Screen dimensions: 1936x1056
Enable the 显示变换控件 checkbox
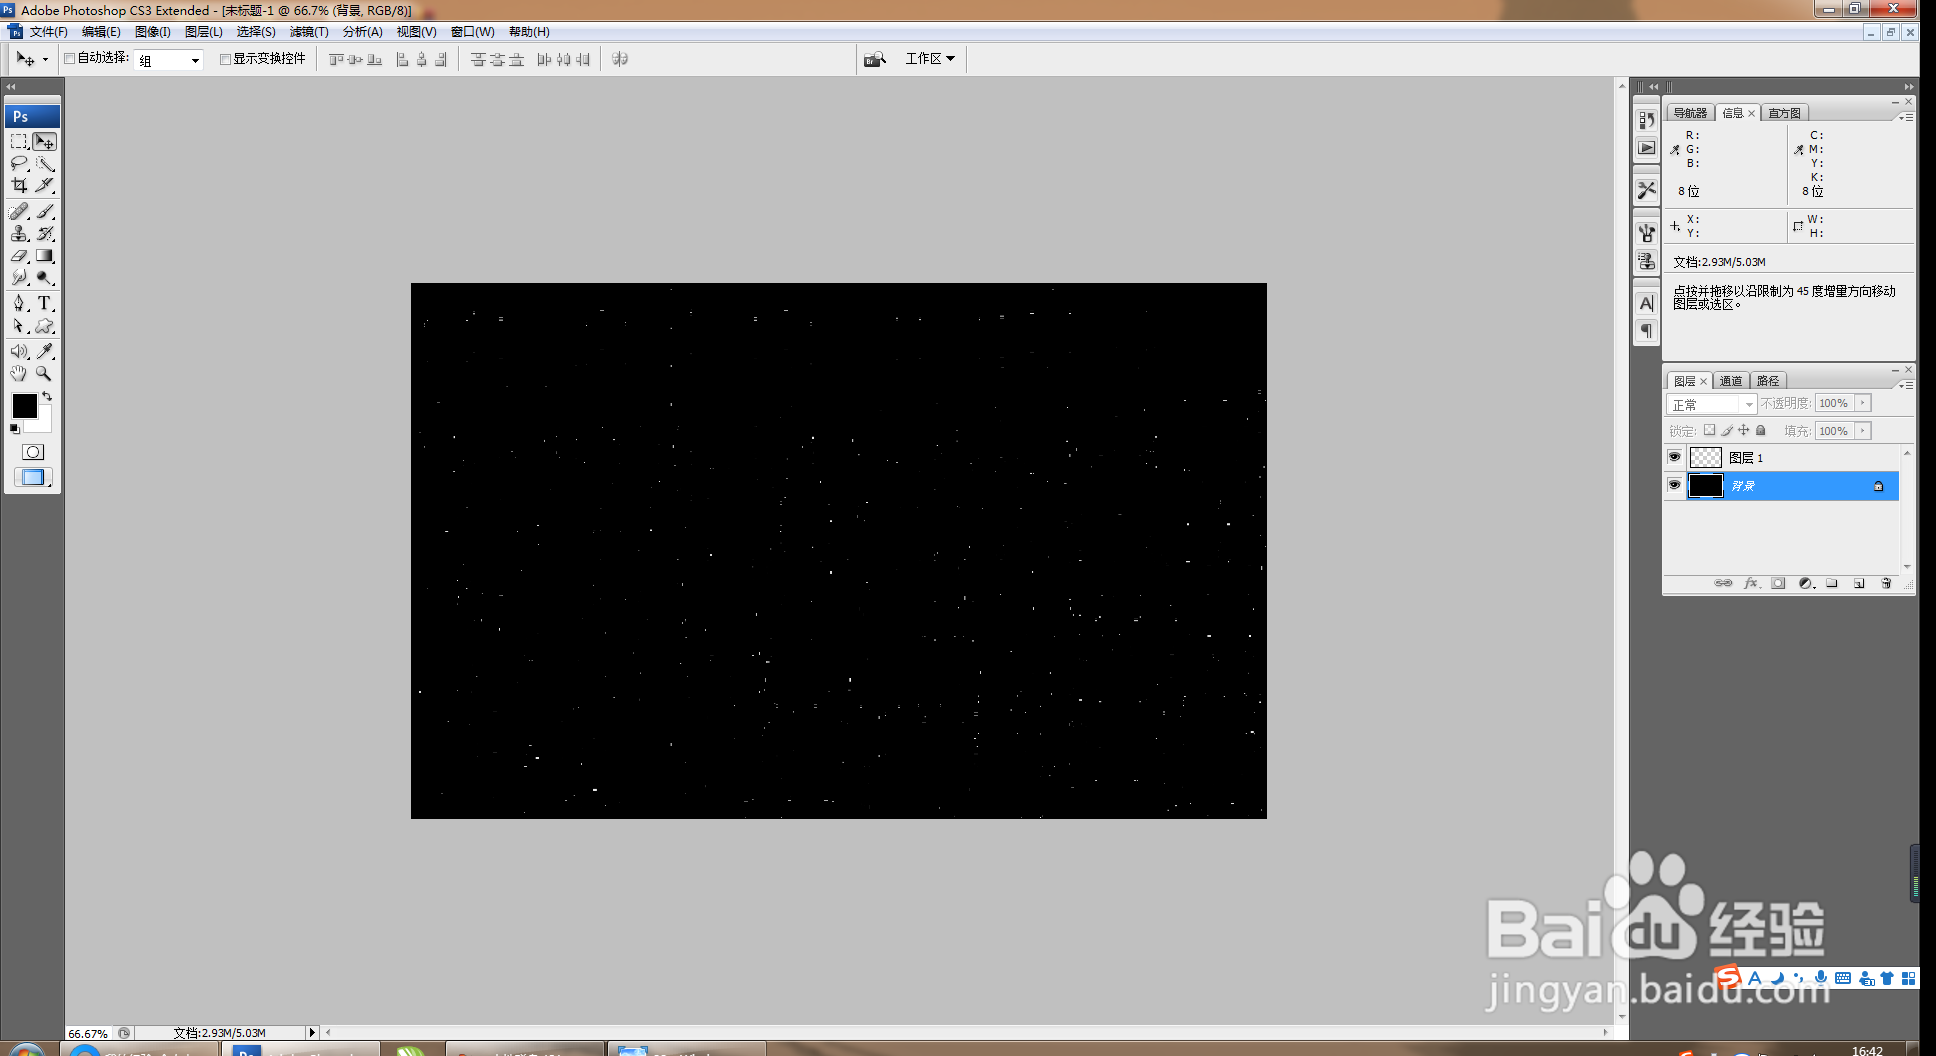226,59
